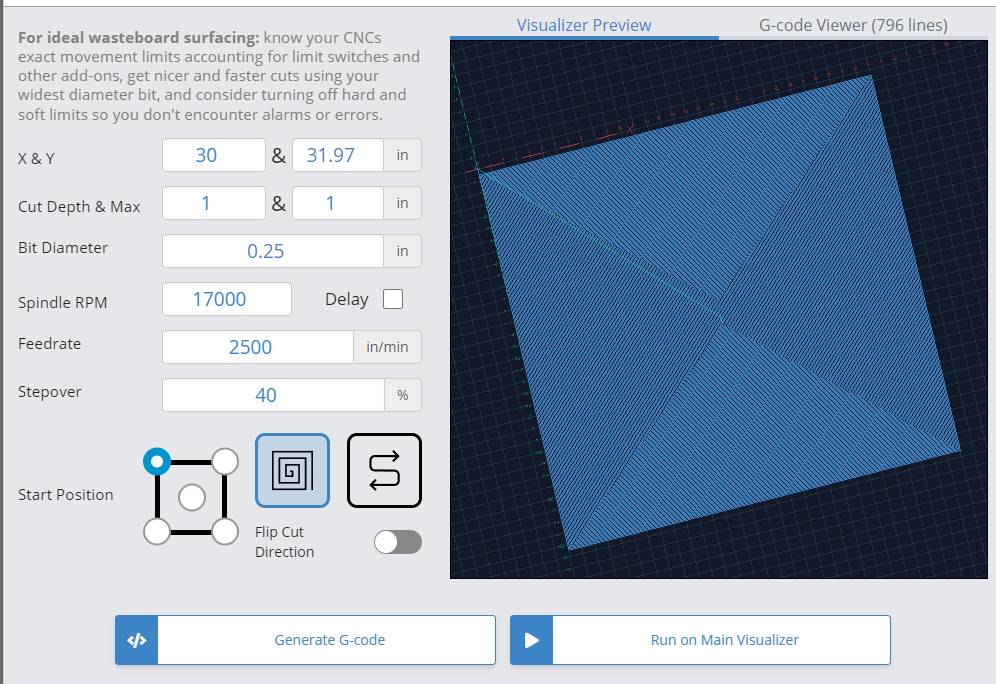Click the 'Feedrate' label
Viewport: 996px width, 684px height.
point(50,344)
